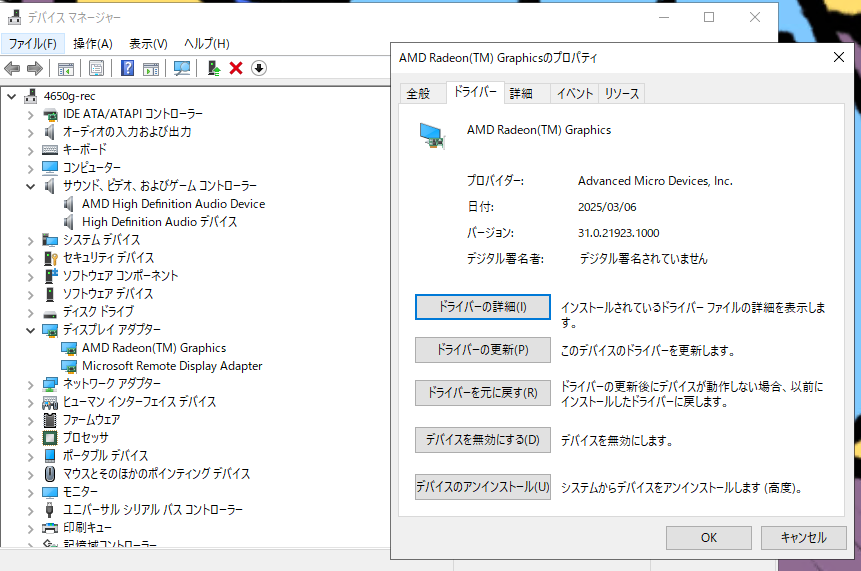Expand ユニバーサル シリアル バス コントローラー
Viewport: 861px width, 571px height.
pos(31,511)
